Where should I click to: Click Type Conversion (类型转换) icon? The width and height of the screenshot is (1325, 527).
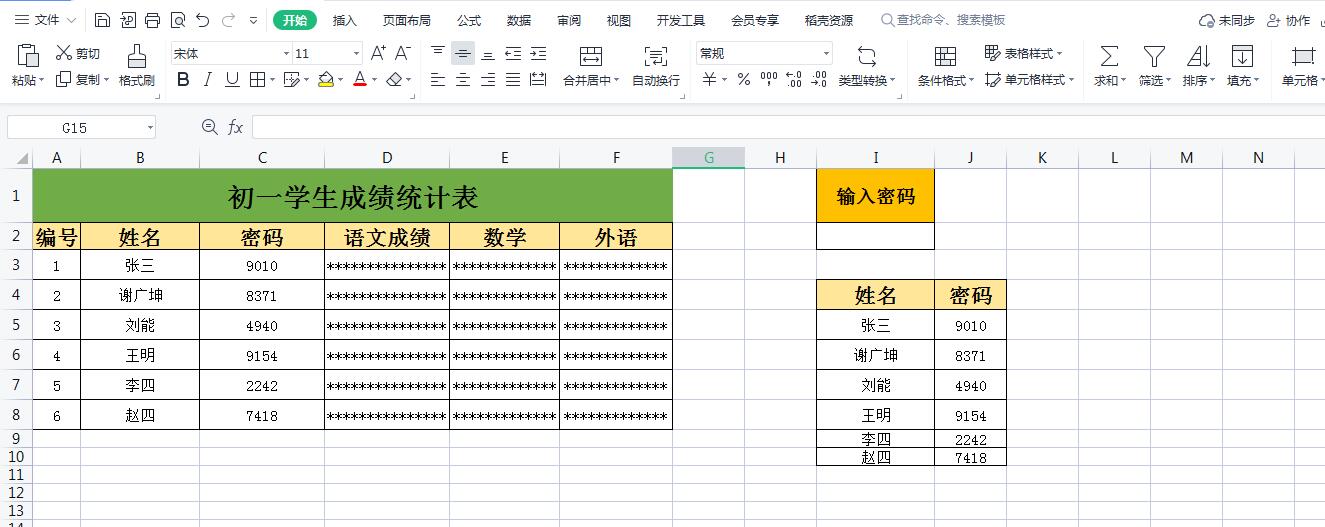point(866,56)
